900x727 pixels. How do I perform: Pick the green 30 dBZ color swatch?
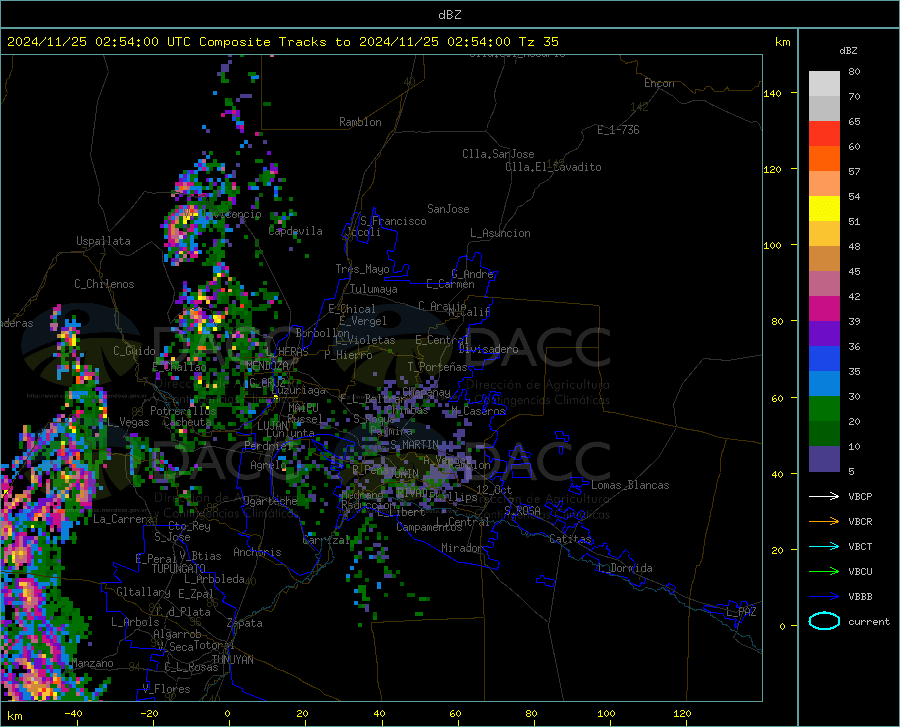tap(824, 409)
